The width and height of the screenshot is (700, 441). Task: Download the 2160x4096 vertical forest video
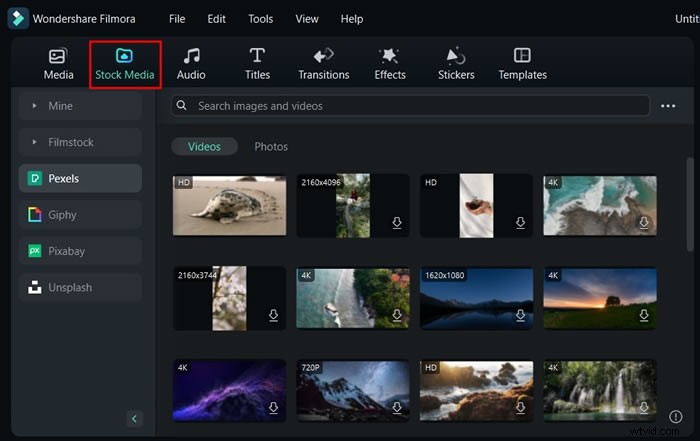397,223
